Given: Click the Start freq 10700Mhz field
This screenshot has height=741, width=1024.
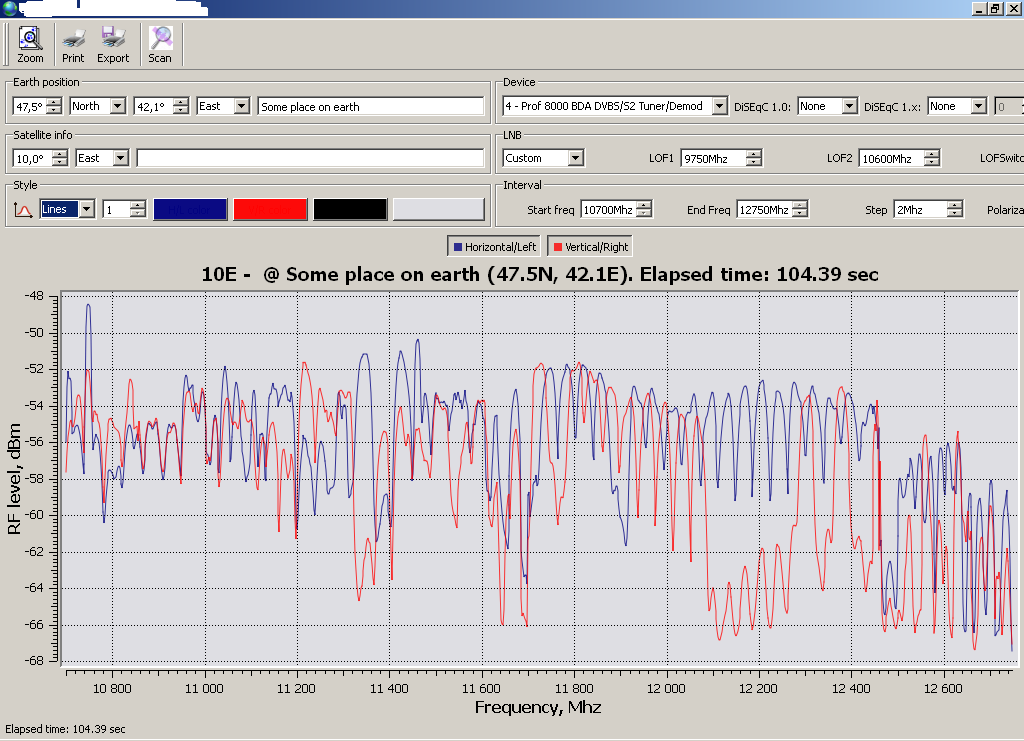Looking at the screenshot, I should (609, 210).
